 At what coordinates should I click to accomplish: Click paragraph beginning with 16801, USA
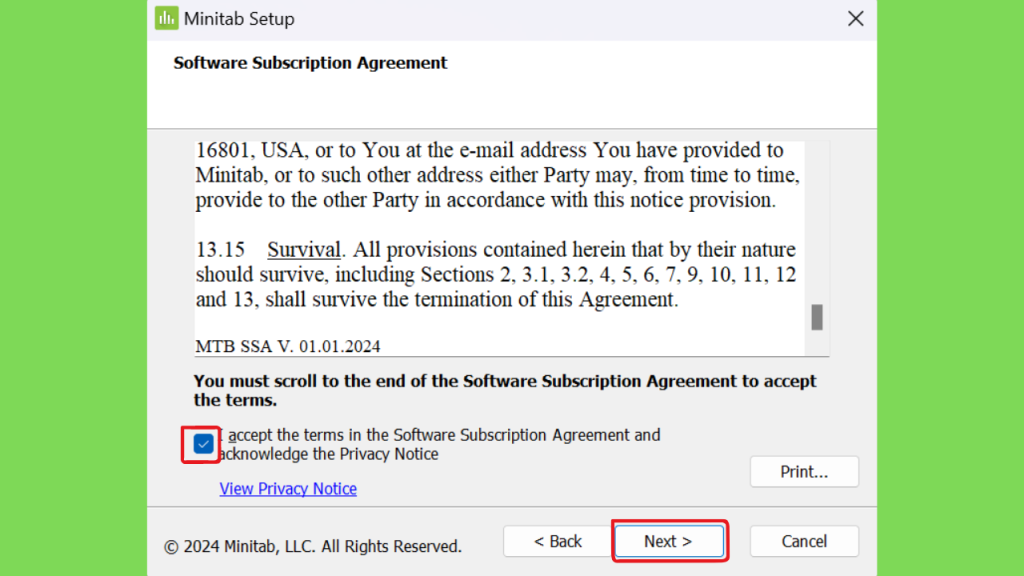(x=498, y=175)
